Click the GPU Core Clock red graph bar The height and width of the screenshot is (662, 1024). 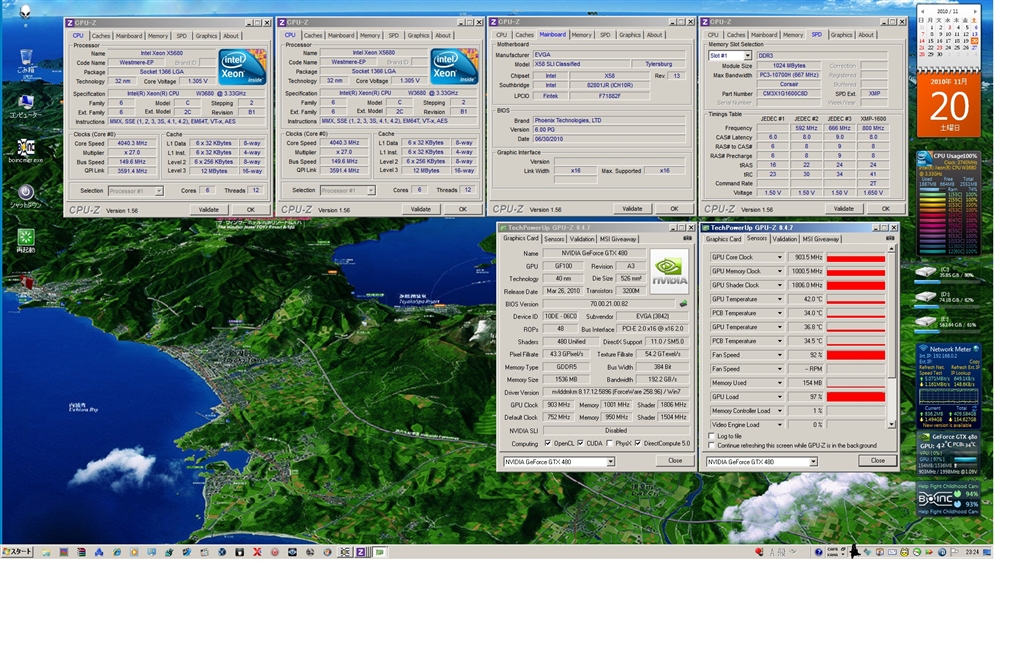[856, 258]
